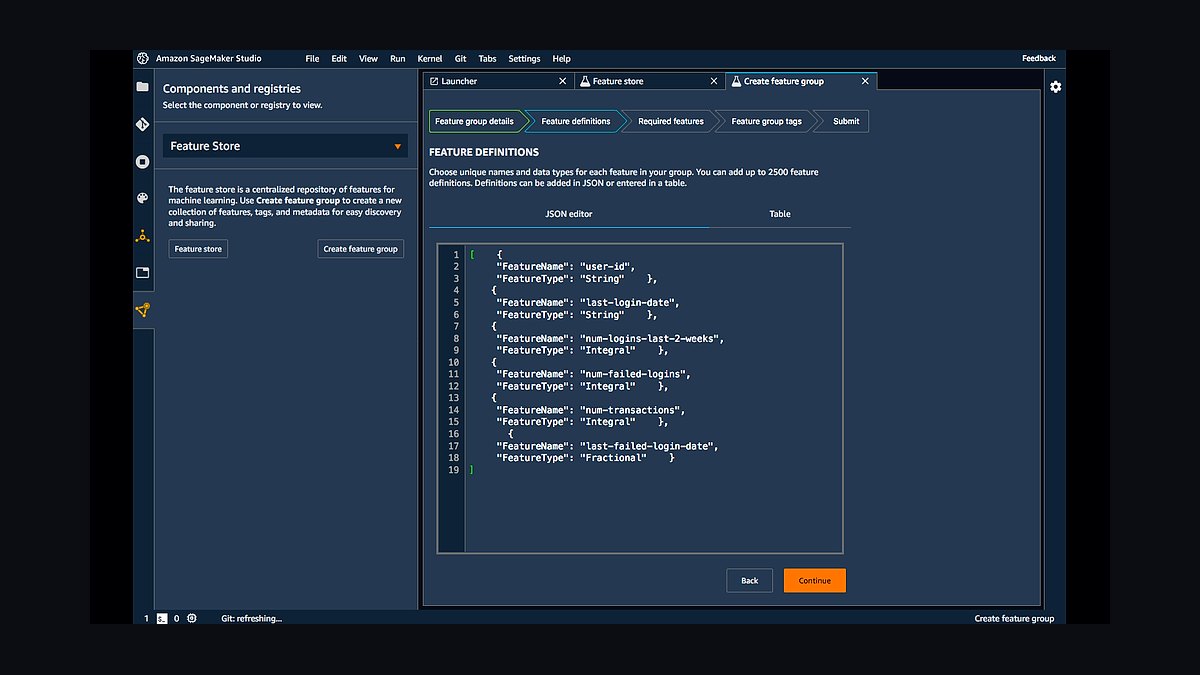Go to Required features step

pyautogui.click(x=670, y=121)
